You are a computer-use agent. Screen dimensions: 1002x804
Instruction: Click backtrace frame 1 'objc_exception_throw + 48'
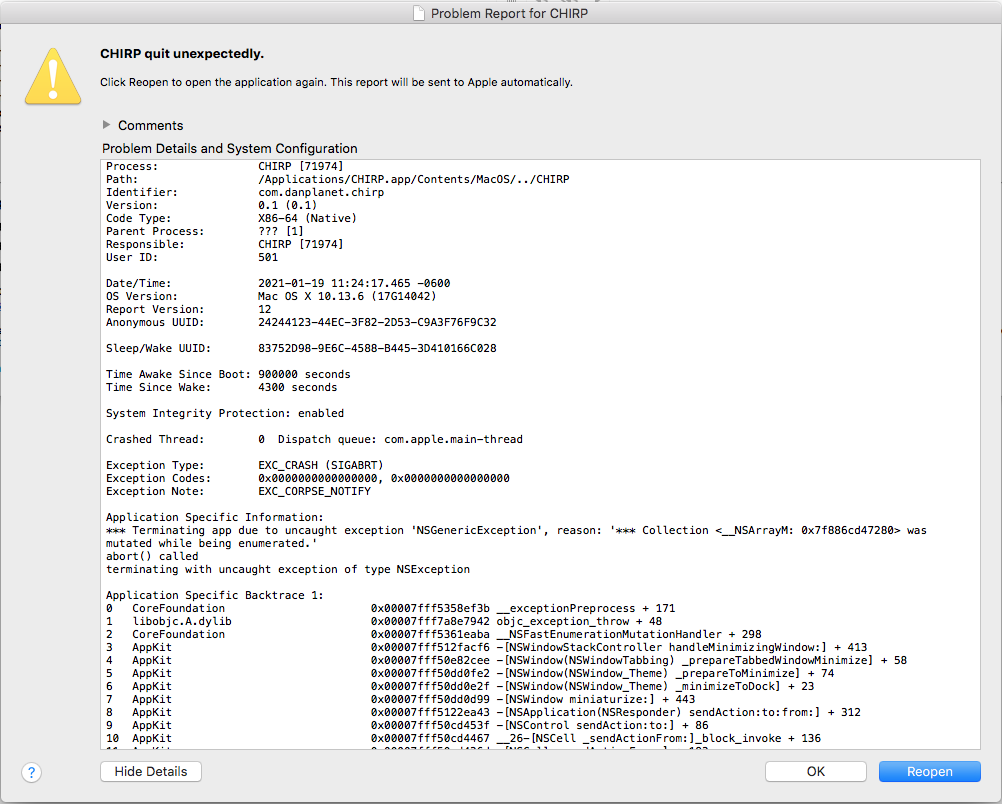point(579,621)
